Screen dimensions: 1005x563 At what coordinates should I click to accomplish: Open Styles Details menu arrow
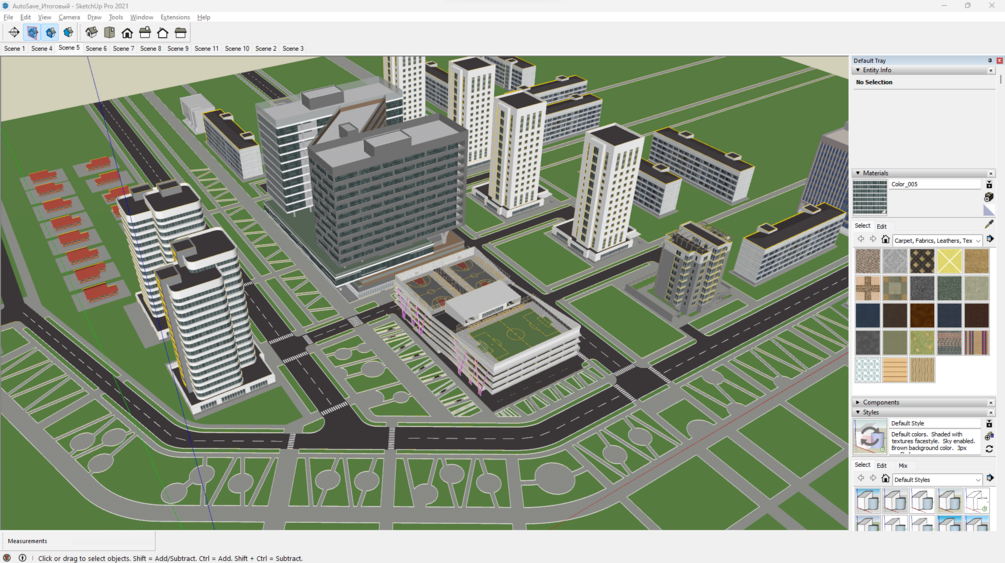pos(990,479)
